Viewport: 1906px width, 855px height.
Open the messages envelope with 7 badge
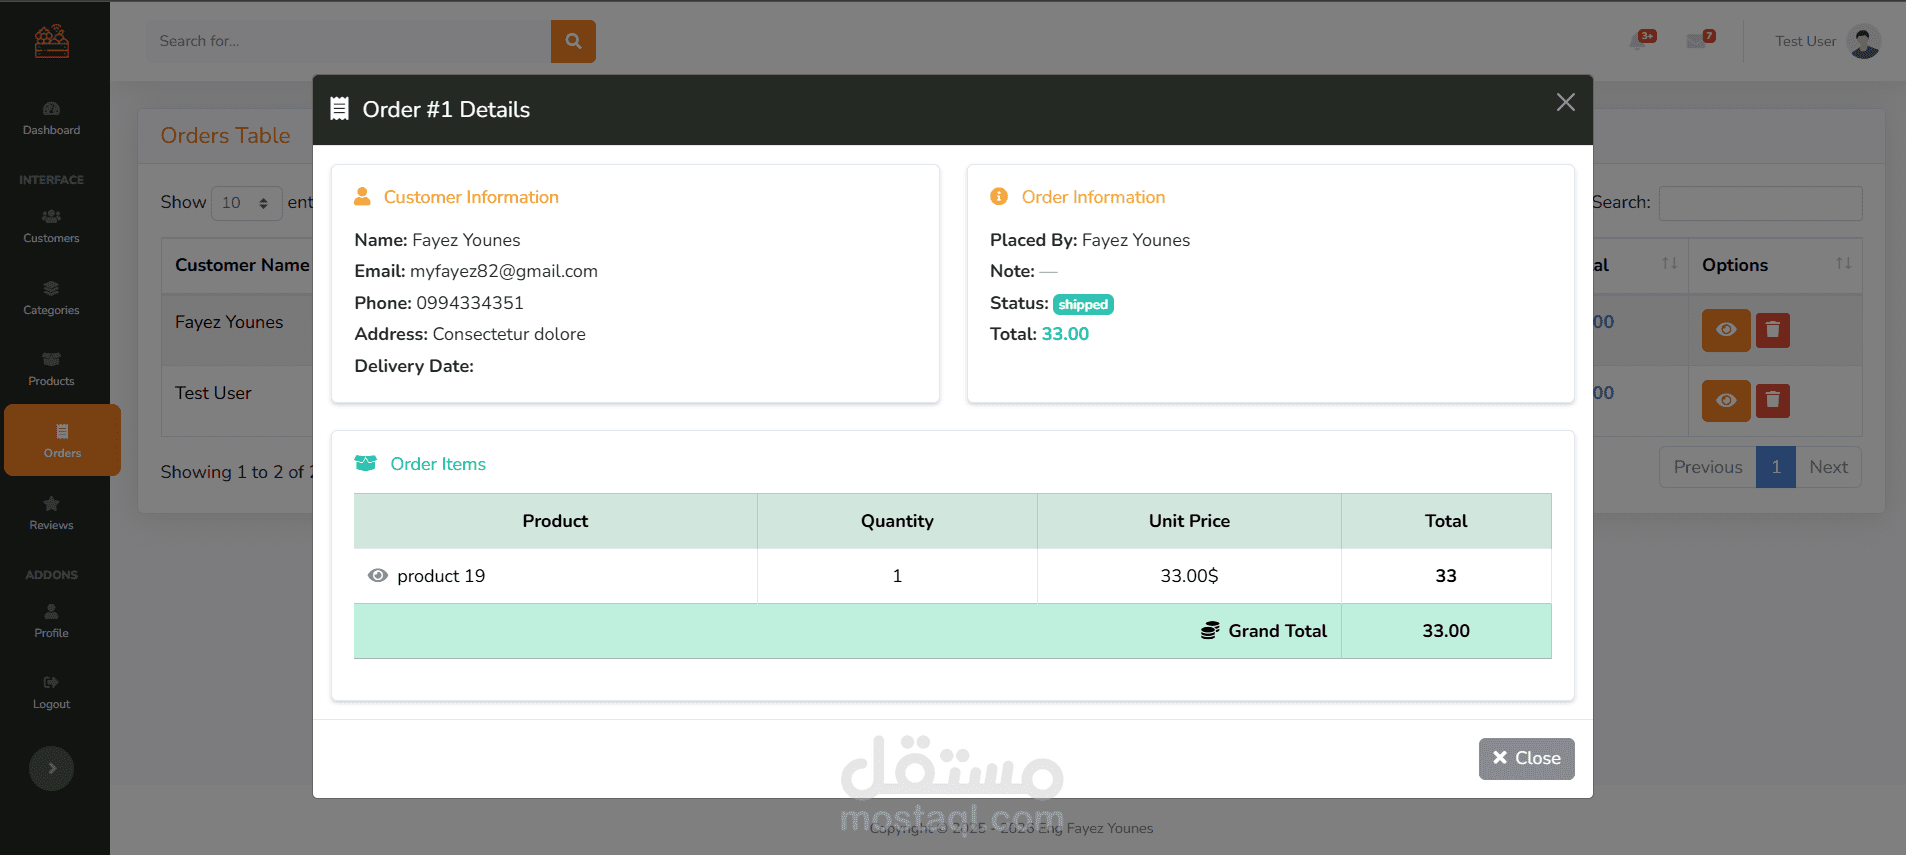[x=1700, y=40]
